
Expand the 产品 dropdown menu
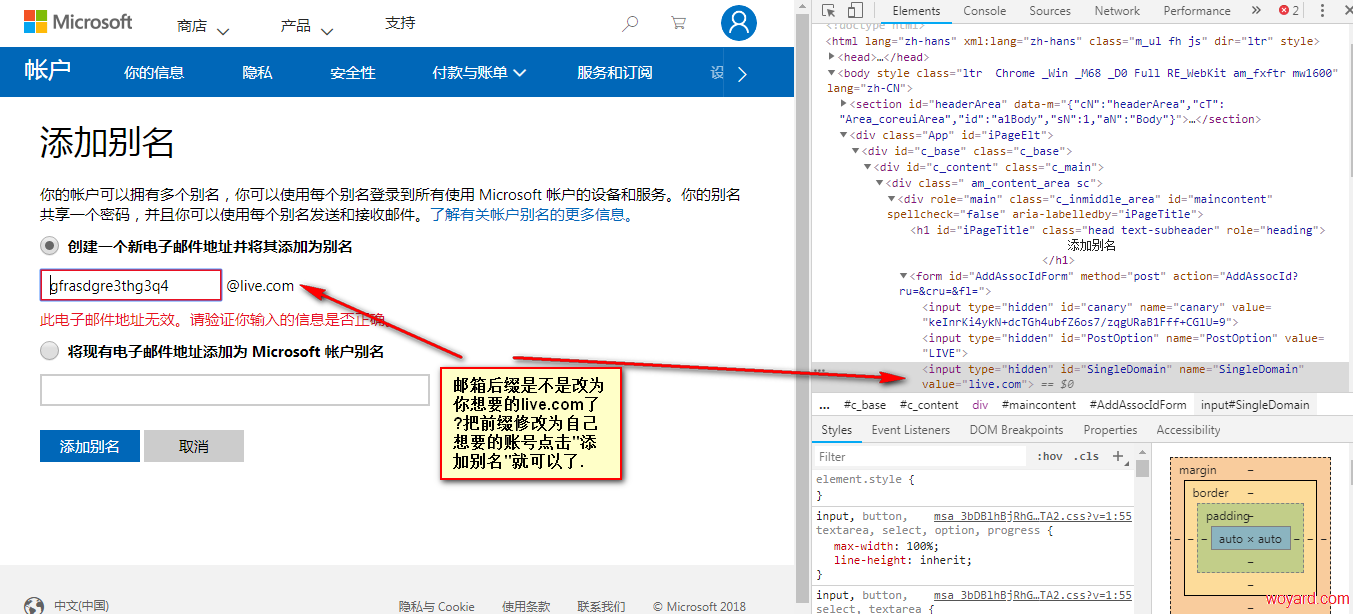click(x=307, y=26)
